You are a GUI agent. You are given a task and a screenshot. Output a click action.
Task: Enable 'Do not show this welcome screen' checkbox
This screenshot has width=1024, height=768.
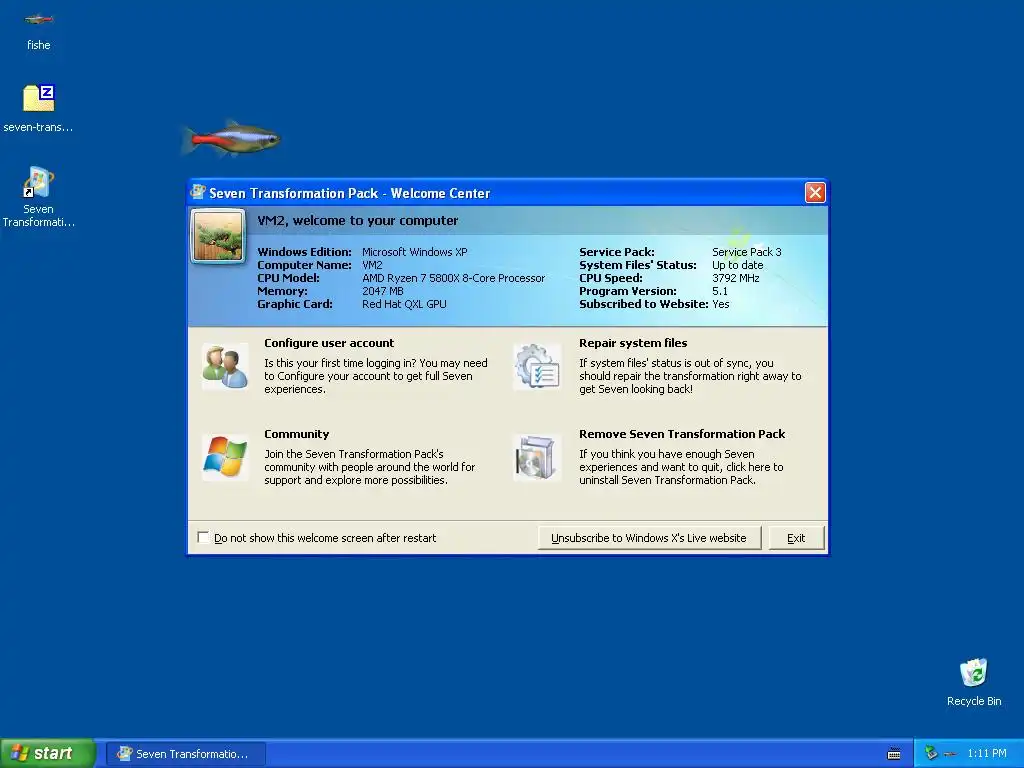[203, 537]
